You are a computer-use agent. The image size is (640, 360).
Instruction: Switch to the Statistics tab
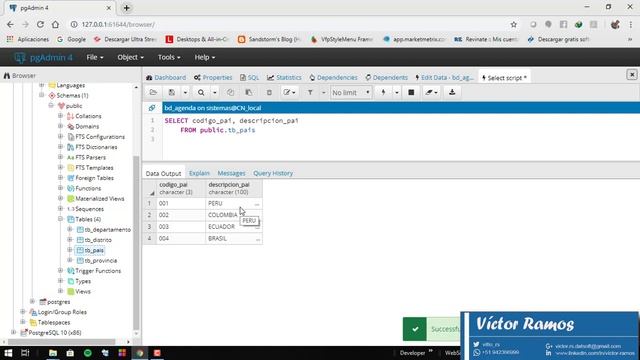point(284,78)
